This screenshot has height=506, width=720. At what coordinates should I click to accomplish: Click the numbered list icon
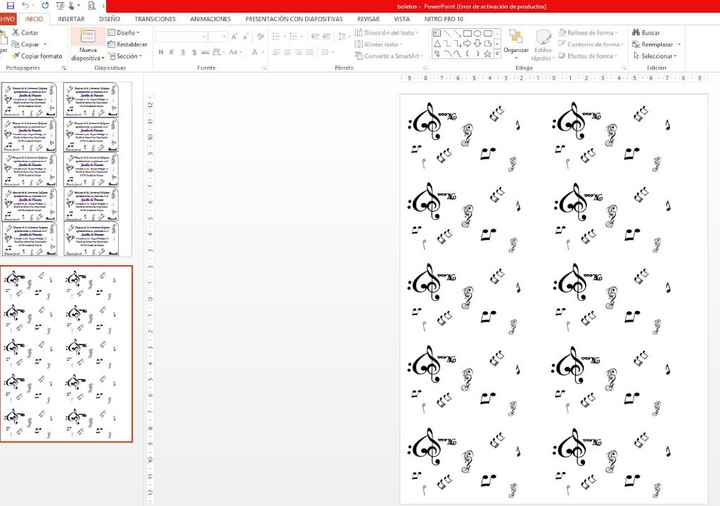[x=295, y=36]
